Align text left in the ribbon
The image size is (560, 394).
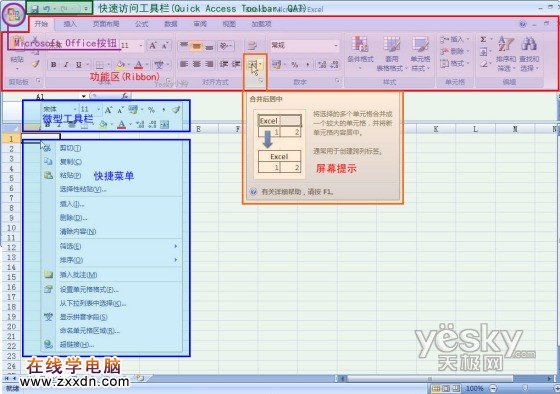(x=184, y=64)
